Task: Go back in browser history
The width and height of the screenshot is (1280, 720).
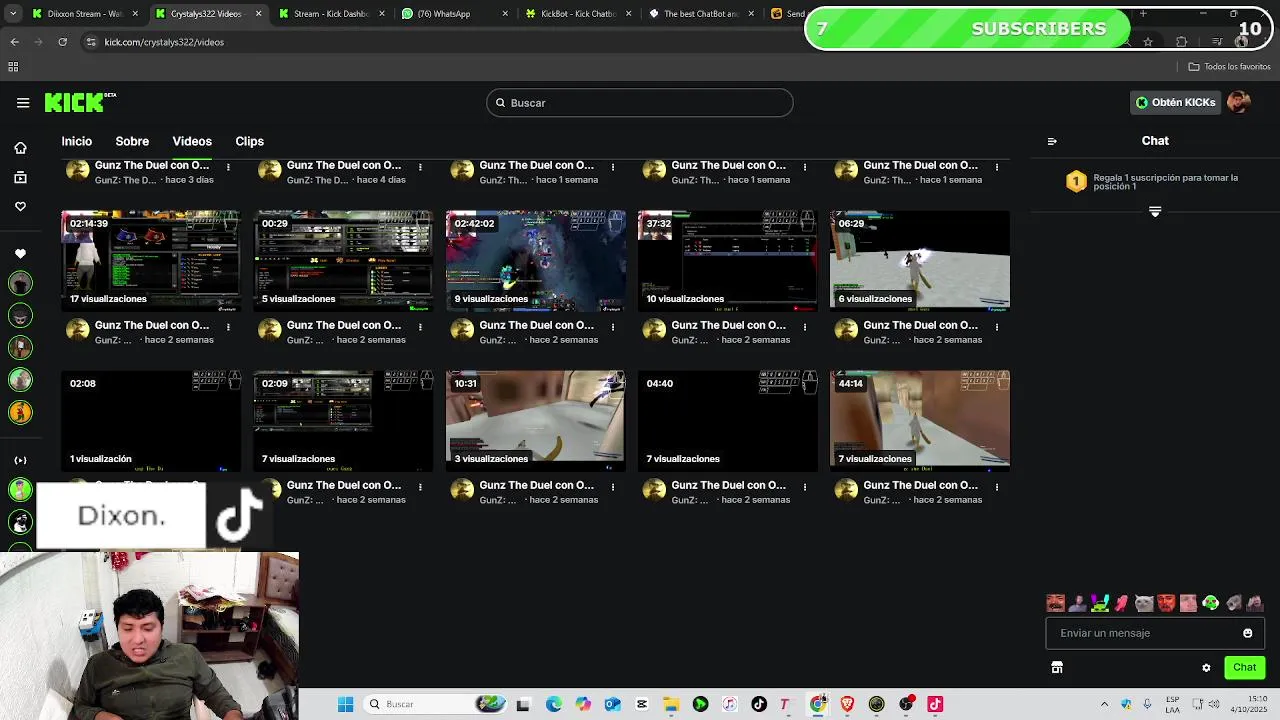Action: (x=14, y=42)
